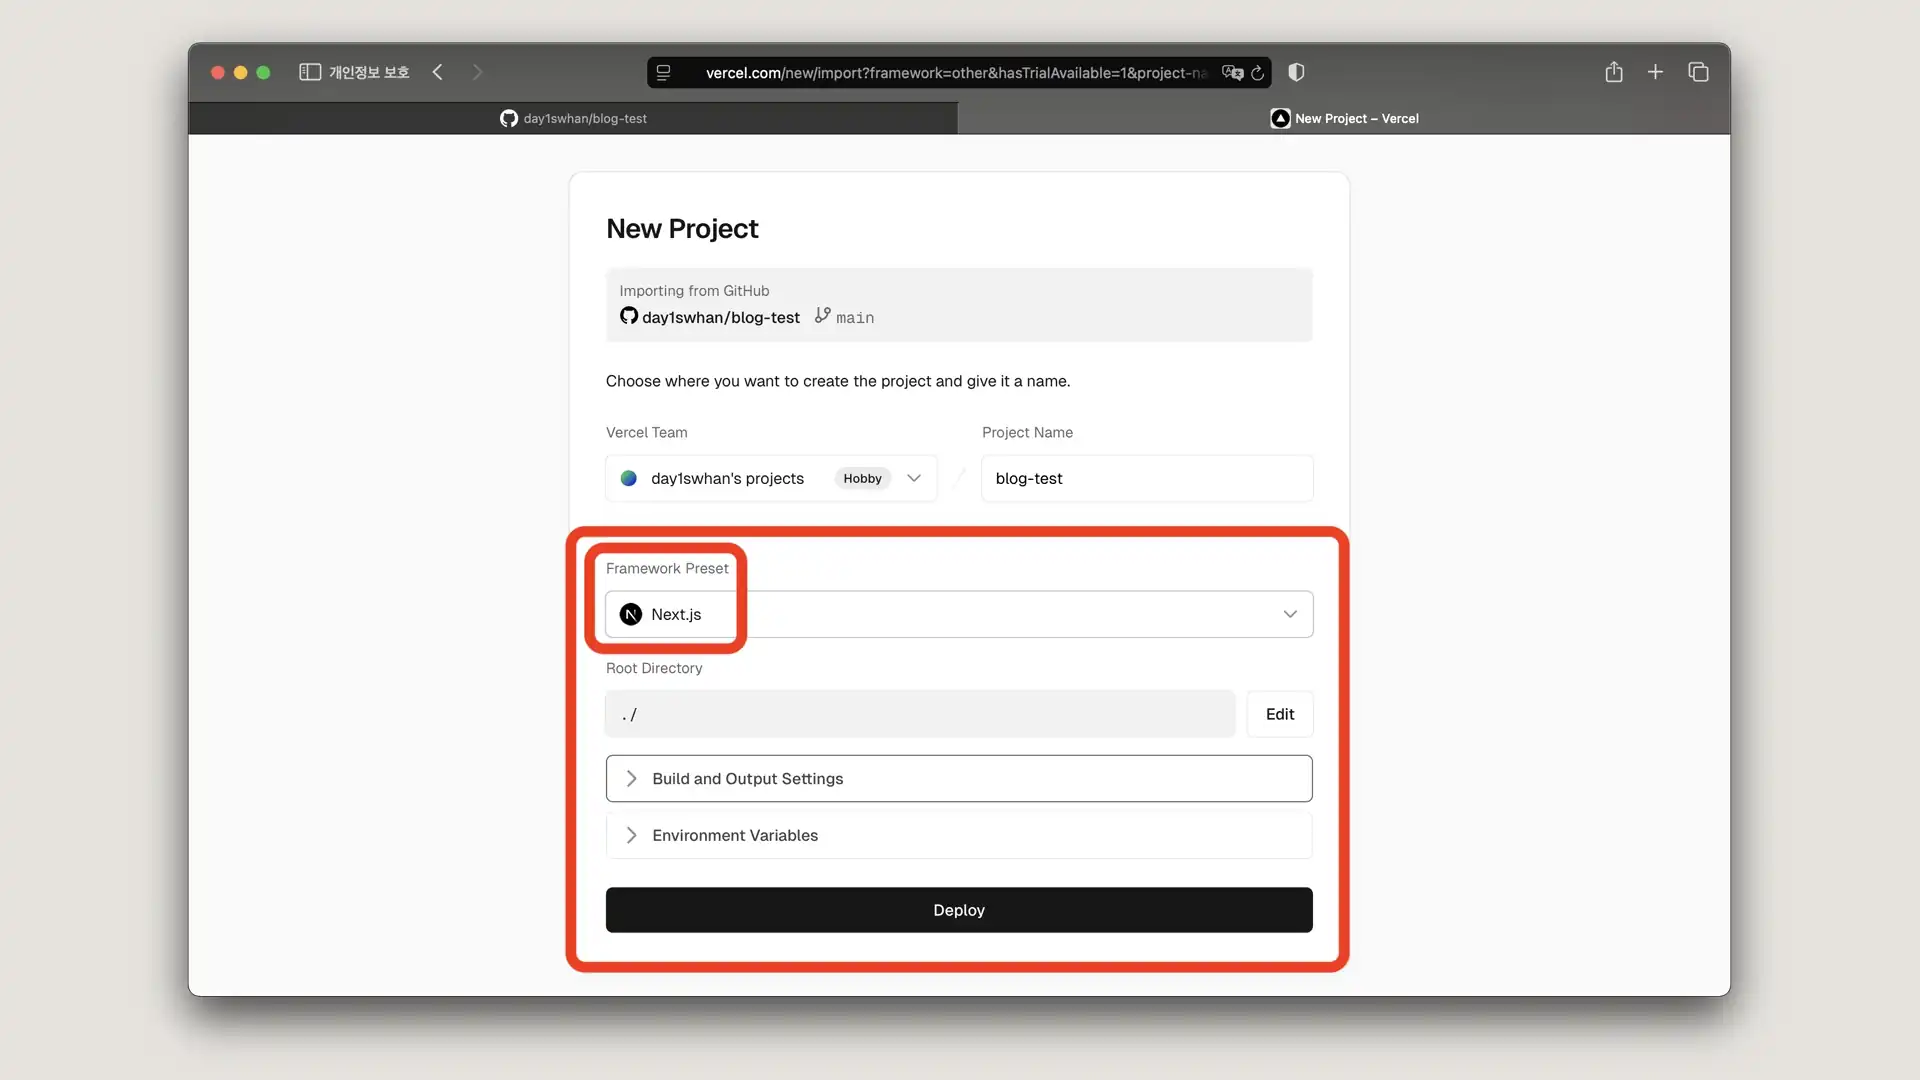Open the Share icon in Safari toolbar

click(x=1614, y=72)
